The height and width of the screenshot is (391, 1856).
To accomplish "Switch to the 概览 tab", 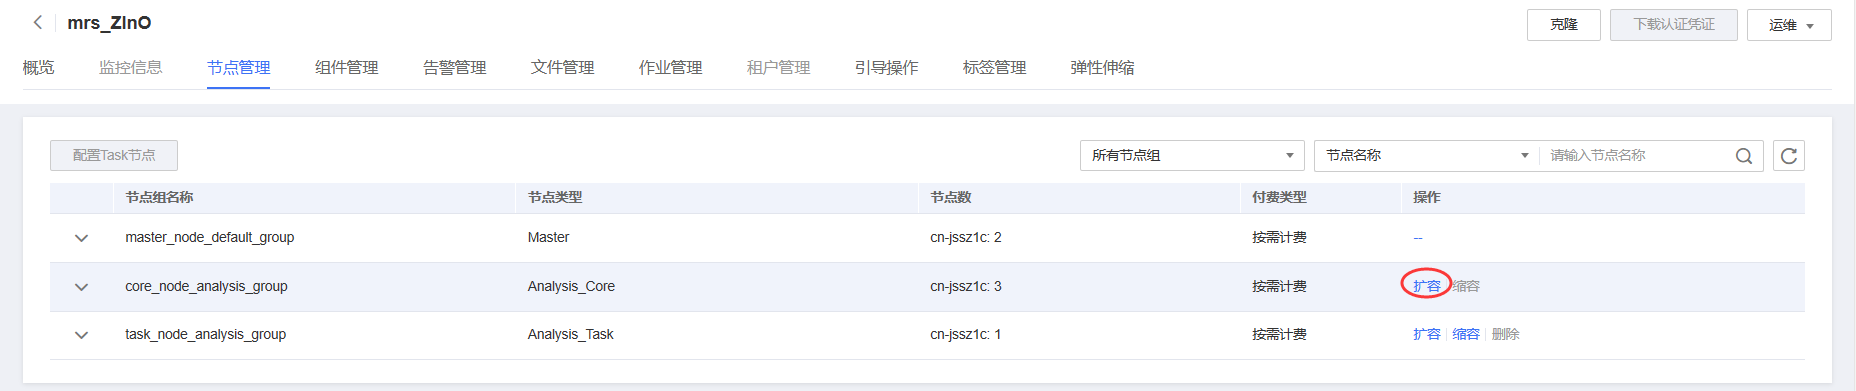I will [39, 68].
